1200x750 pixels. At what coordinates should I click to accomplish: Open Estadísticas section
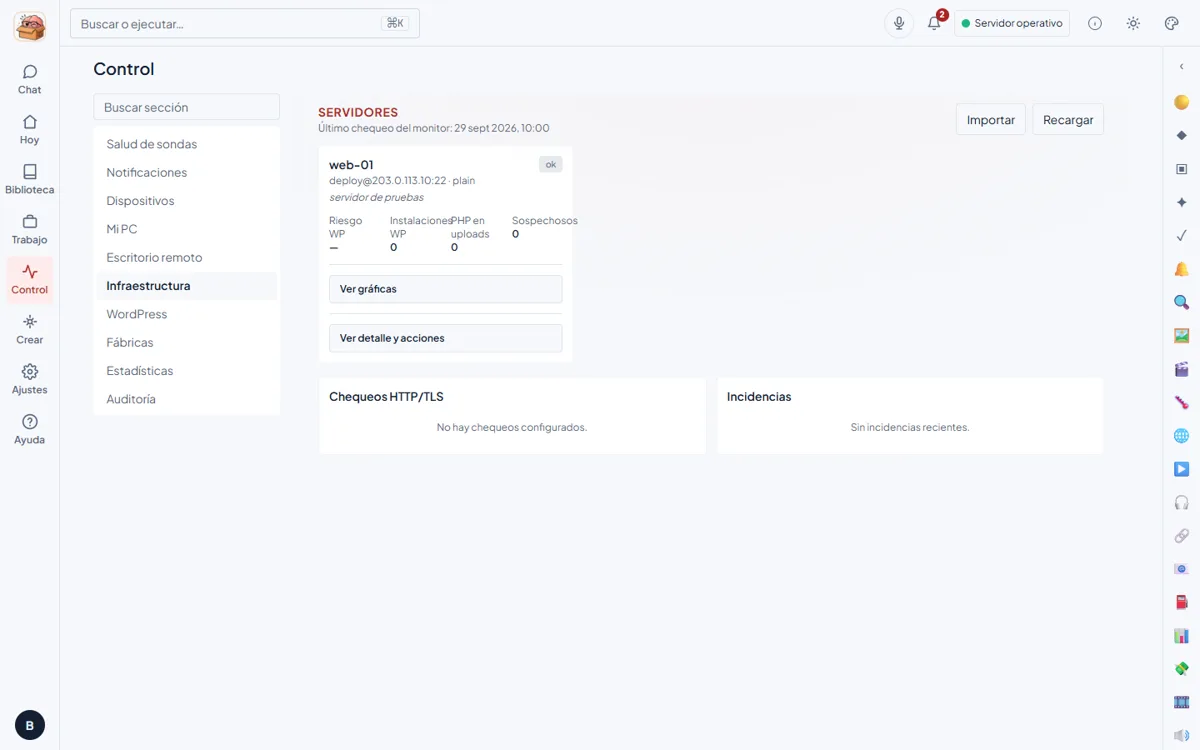pos(186,371)
